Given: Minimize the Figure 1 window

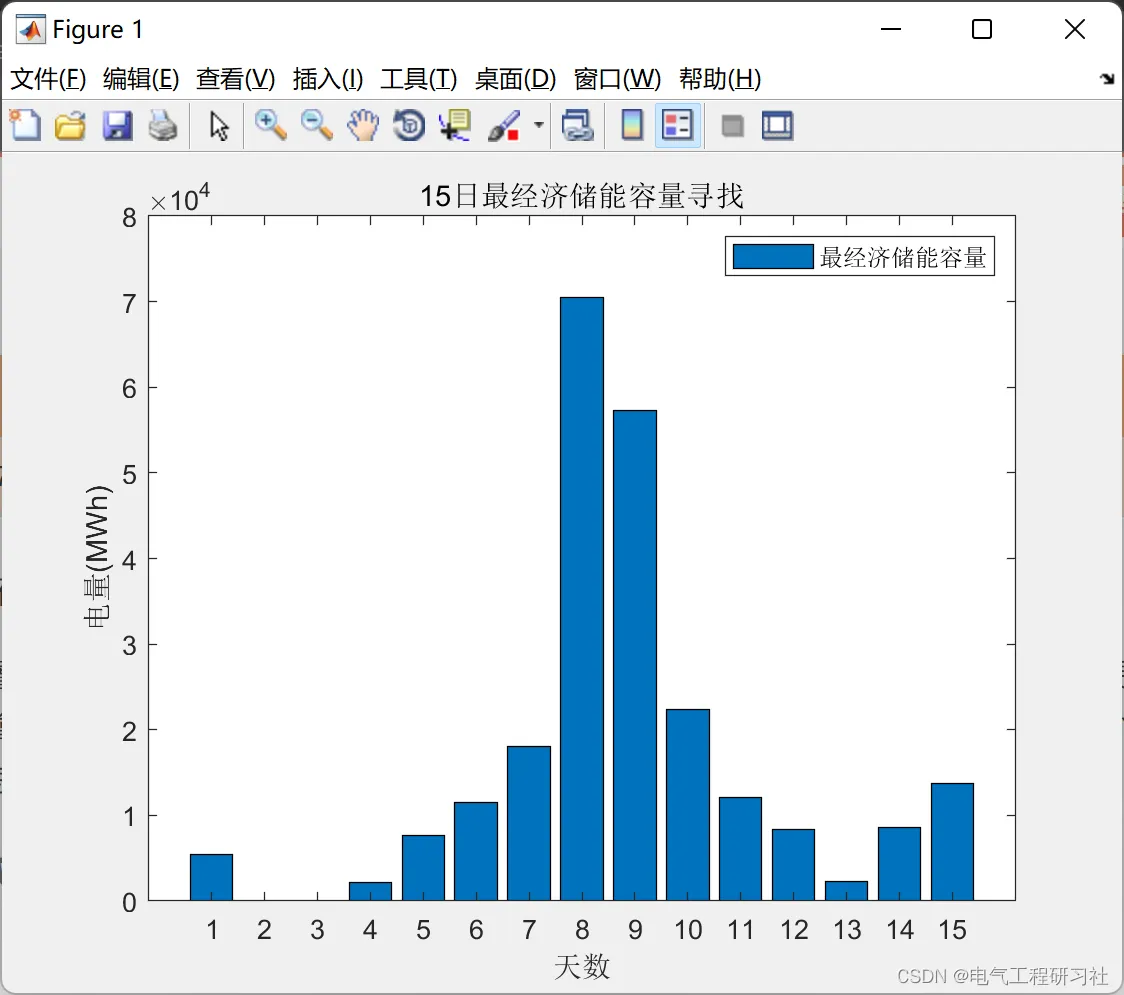Looking at the screenshot, I should pyautogui.click(x=890, y=29).
